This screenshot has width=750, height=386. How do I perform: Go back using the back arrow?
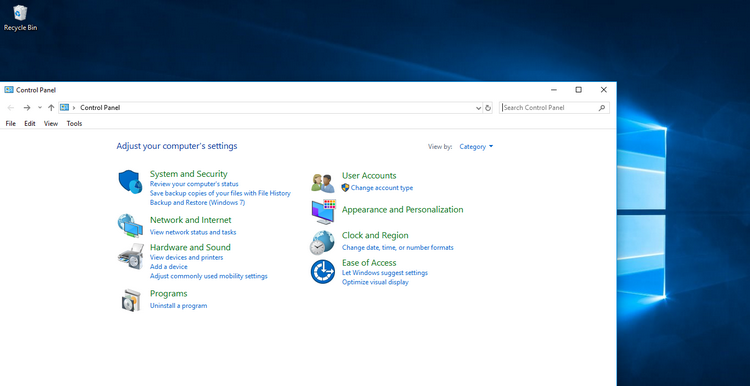click(x=11, y=108)
